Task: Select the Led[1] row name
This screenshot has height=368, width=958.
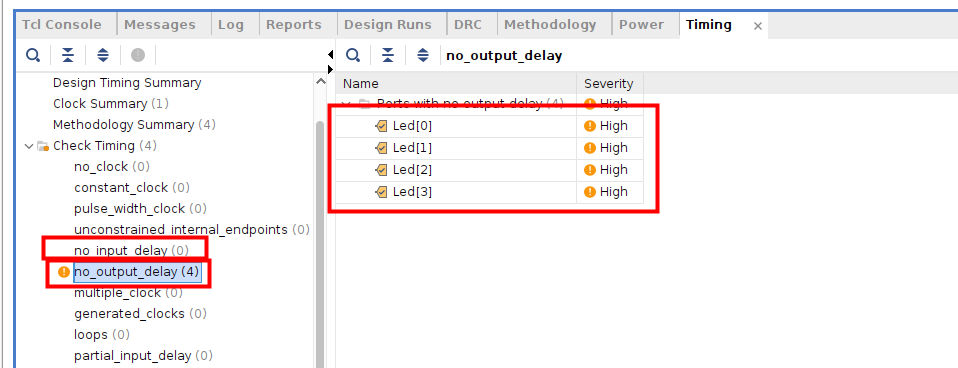Action: [412, 148]
